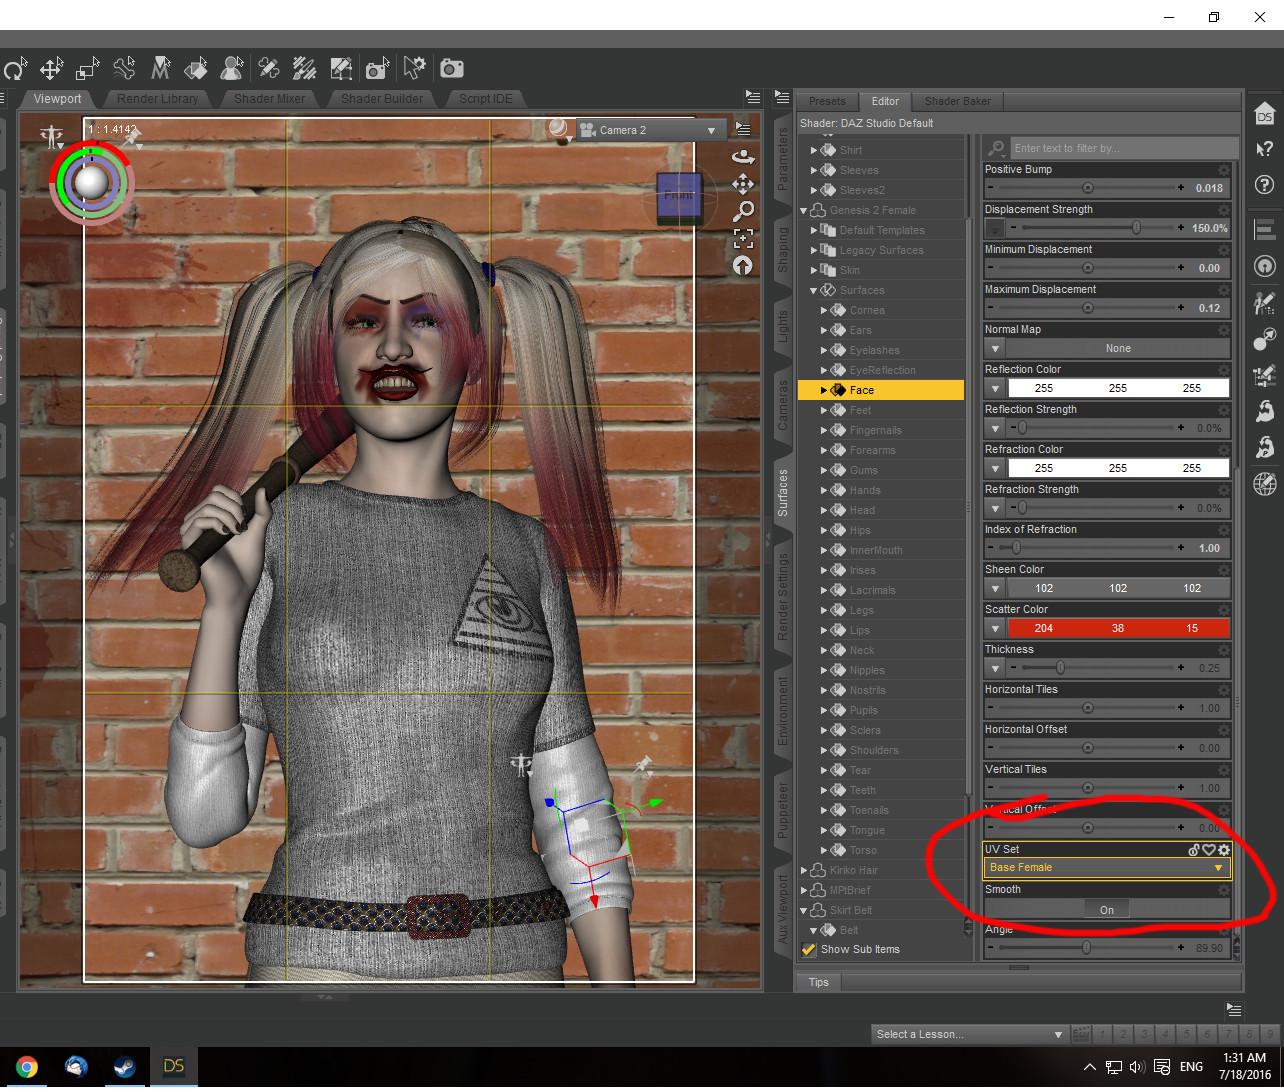Viewport: 1284px width, 1092px height.
Task: Switch to the Render Library tab
Action: pos(158,98)
